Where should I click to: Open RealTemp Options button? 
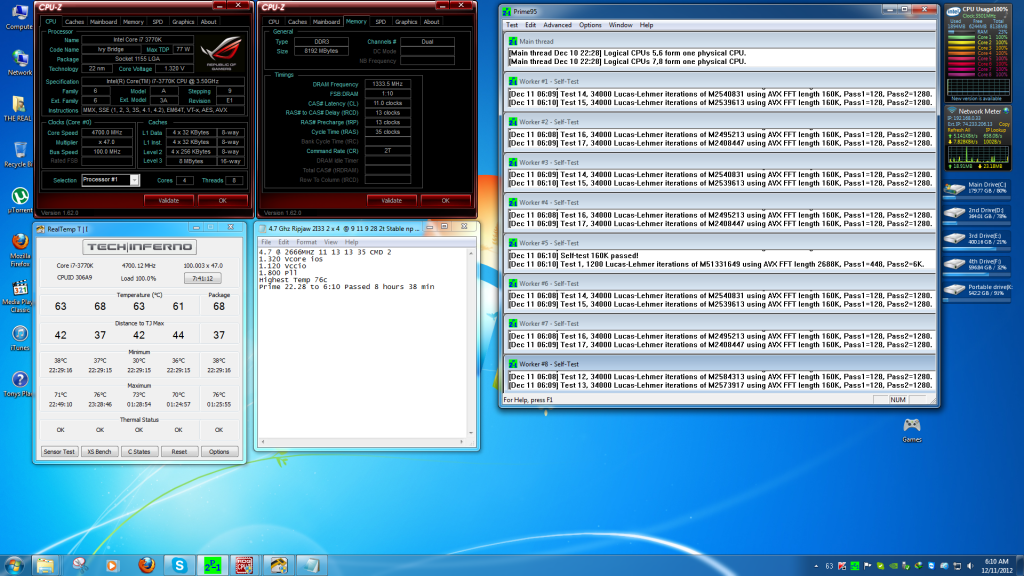[219, 451]
